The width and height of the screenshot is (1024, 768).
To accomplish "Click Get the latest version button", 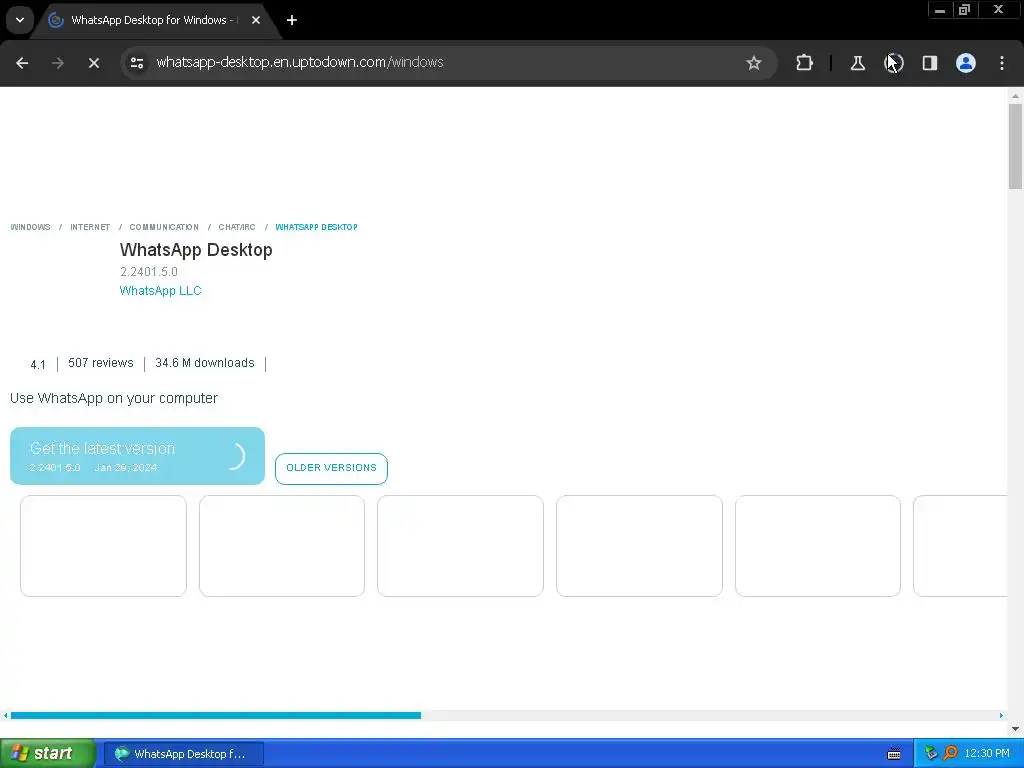I will pyautogui.click(x=137, y=456).
